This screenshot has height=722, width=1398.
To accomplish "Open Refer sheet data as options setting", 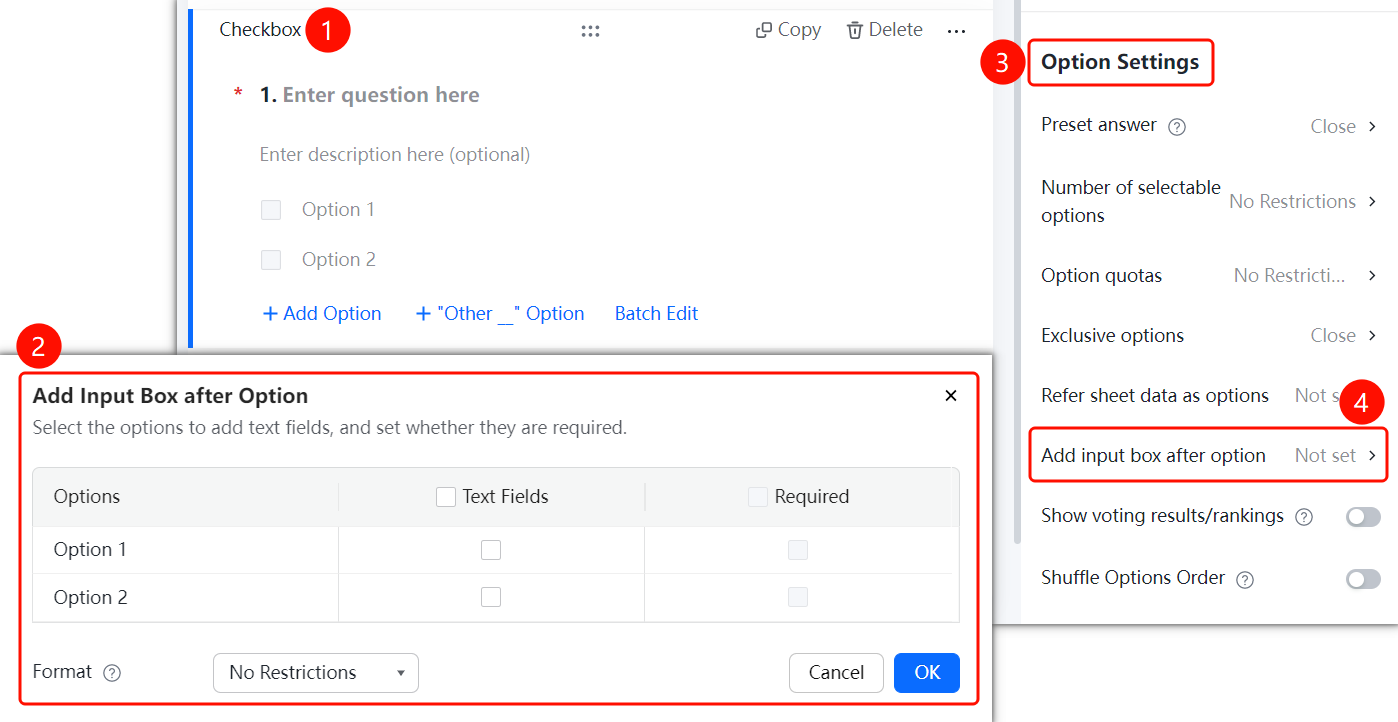I will click(1209, 396).
